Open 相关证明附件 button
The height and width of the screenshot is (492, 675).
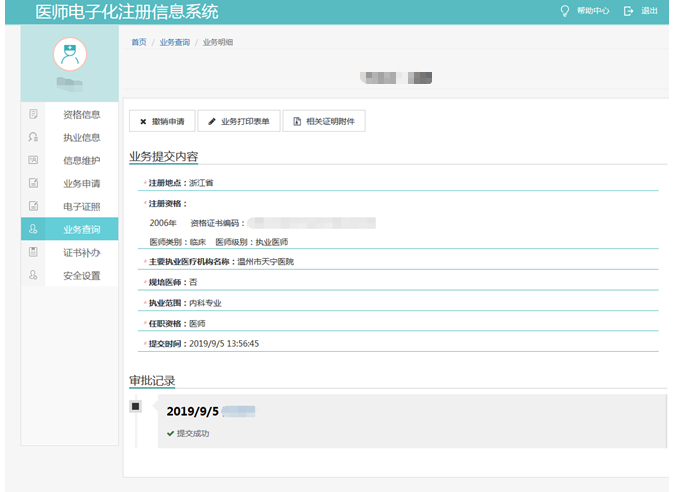tap(324, 121)
